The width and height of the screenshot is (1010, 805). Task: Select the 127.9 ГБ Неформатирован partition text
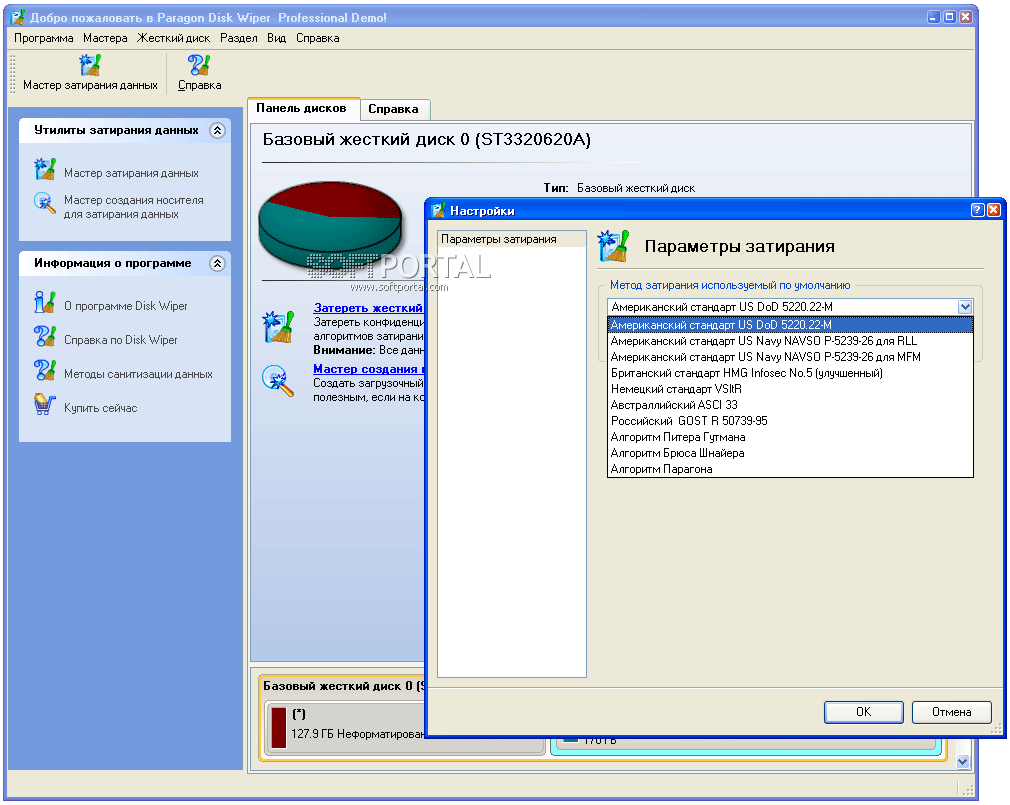[357, 734]
